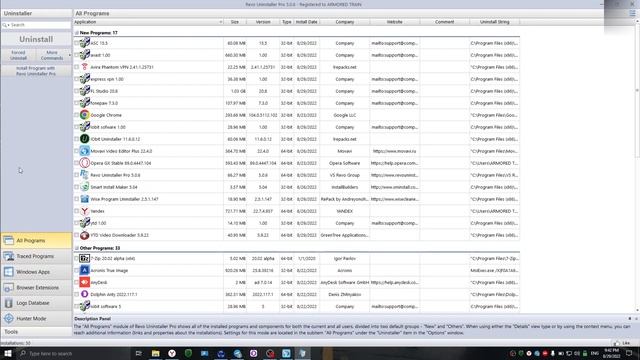Sort the list by the Version column

(x=263, y=22)
